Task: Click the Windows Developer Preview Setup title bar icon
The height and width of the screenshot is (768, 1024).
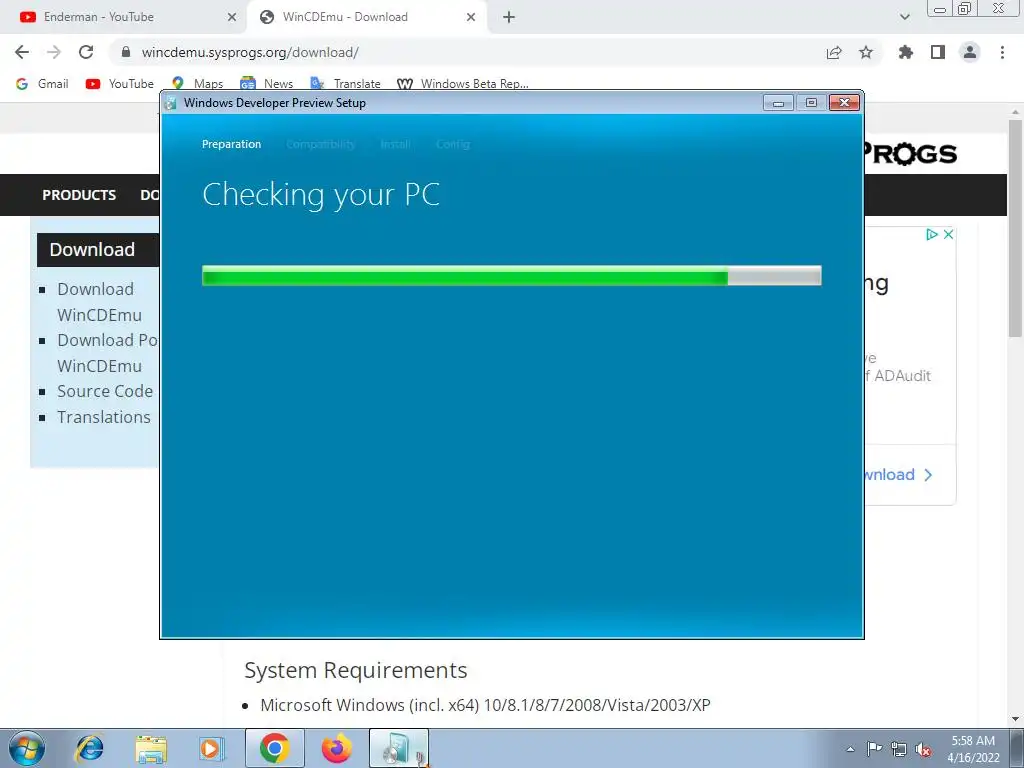Action: 170,103
